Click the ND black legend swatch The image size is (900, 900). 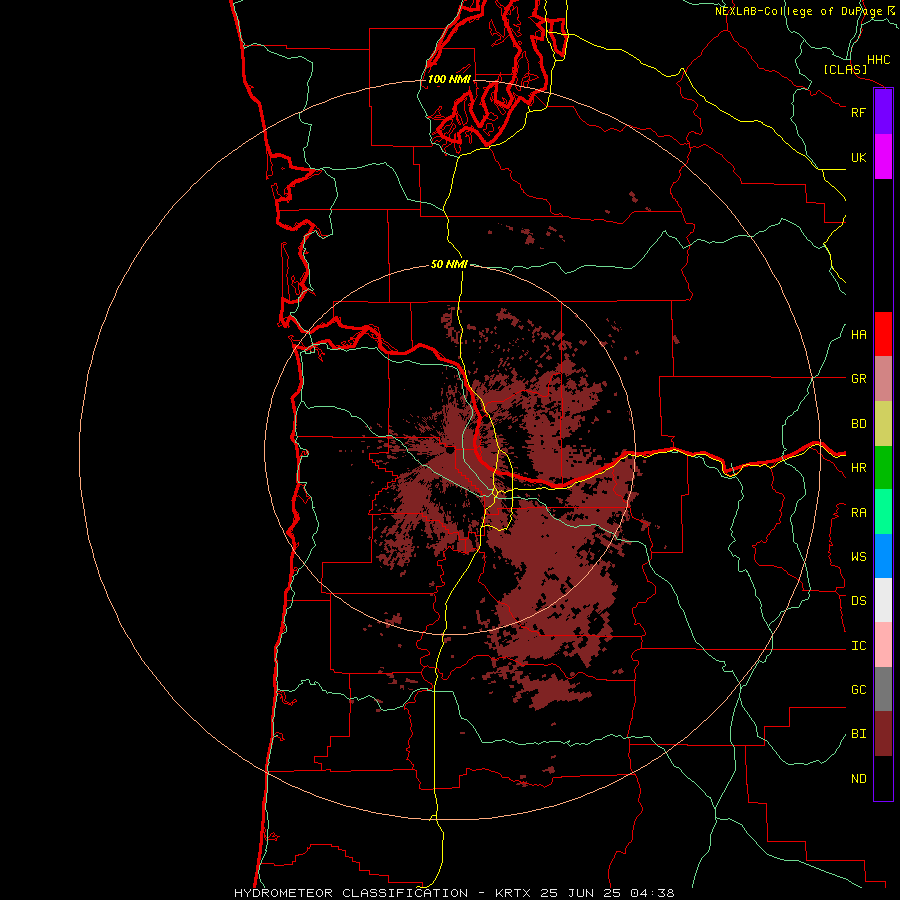click(883, 778)
